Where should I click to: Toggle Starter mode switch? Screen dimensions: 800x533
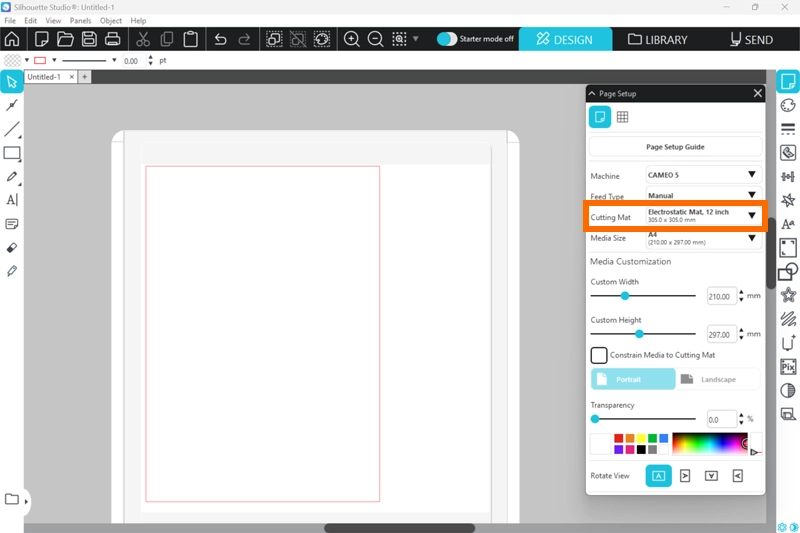[x=447, y=40]
